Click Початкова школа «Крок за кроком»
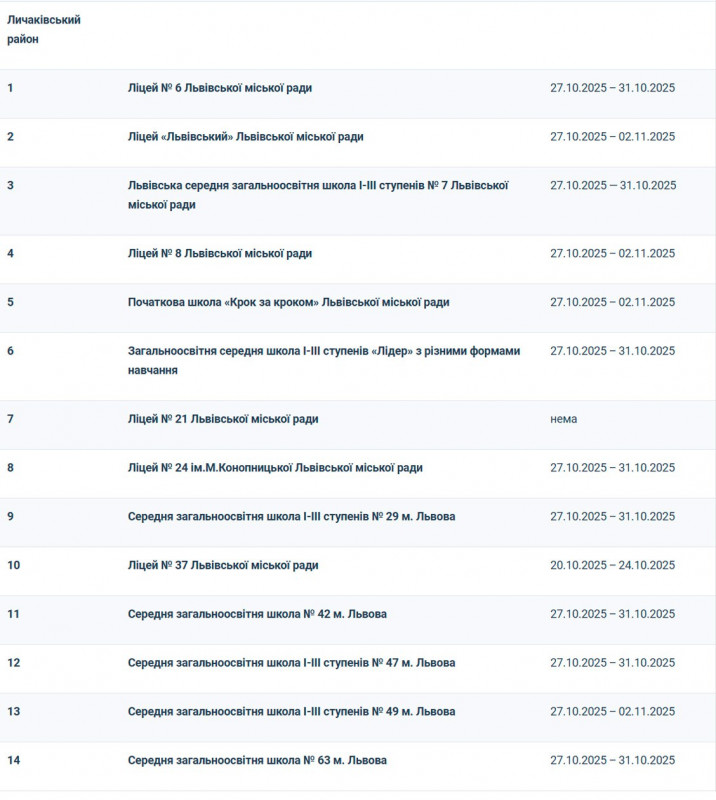 coord(288,302)
